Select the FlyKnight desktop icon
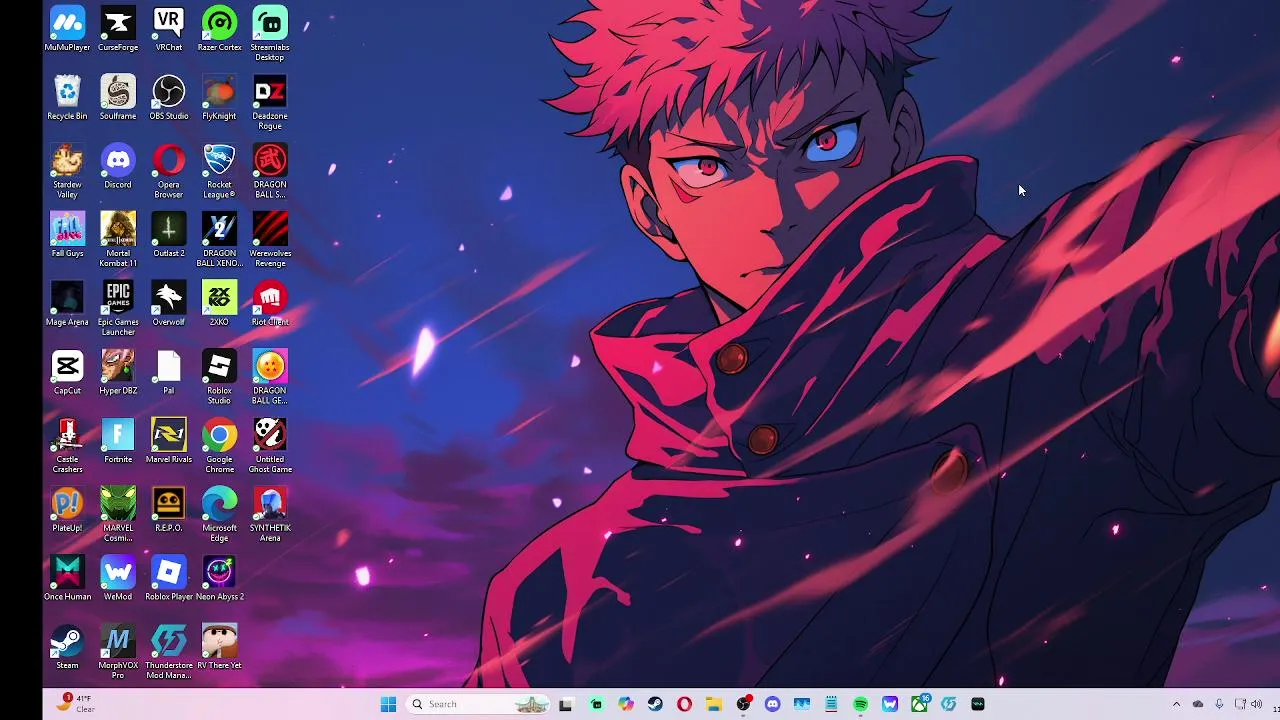 (219, 98)
